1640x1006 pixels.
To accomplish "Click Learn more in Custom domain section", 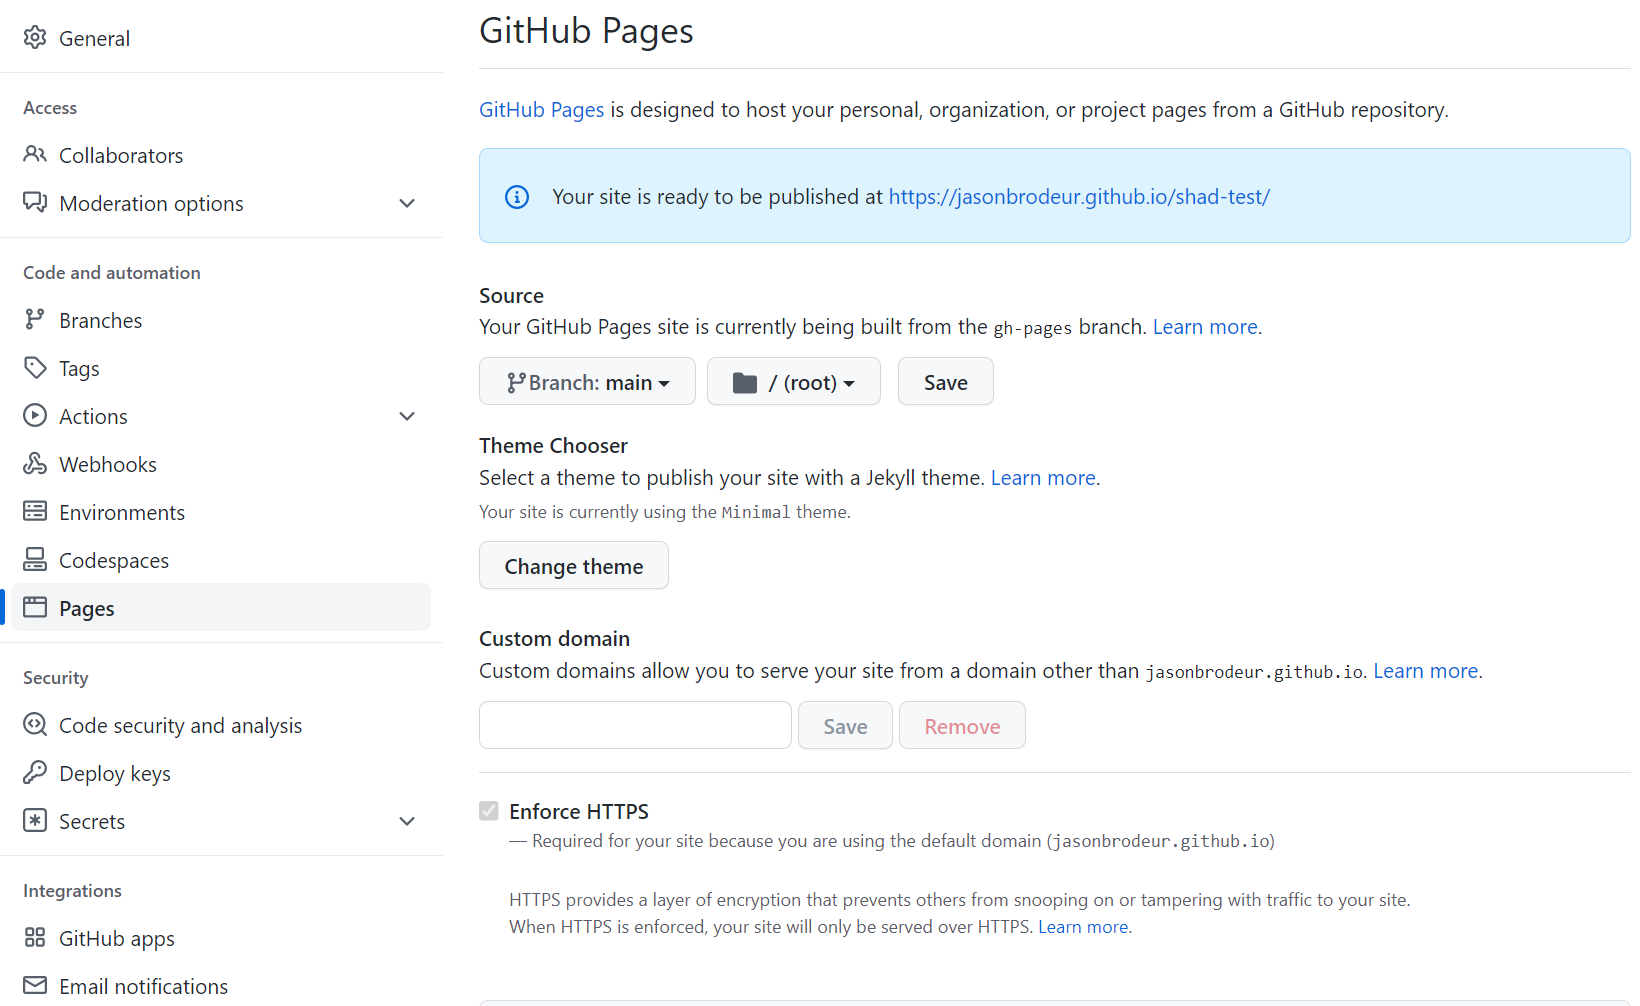I will pos(1425,671).
